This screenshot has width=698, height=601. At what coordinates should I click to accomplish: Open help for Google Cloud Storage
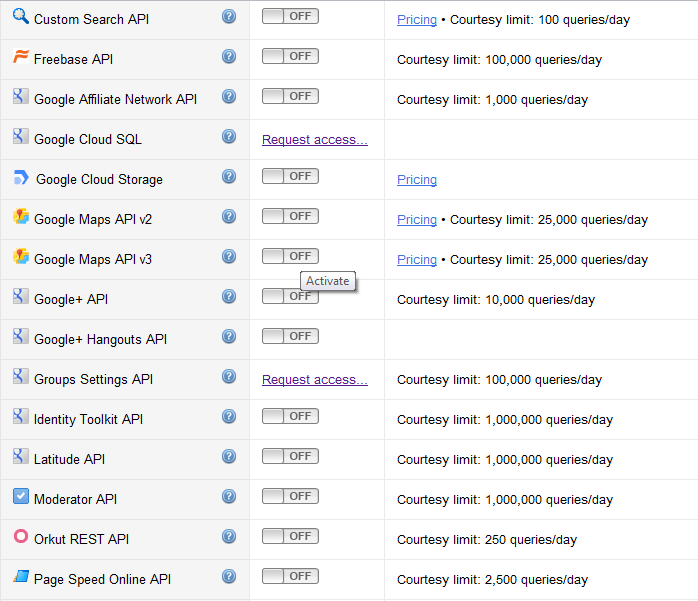point(229,176)
